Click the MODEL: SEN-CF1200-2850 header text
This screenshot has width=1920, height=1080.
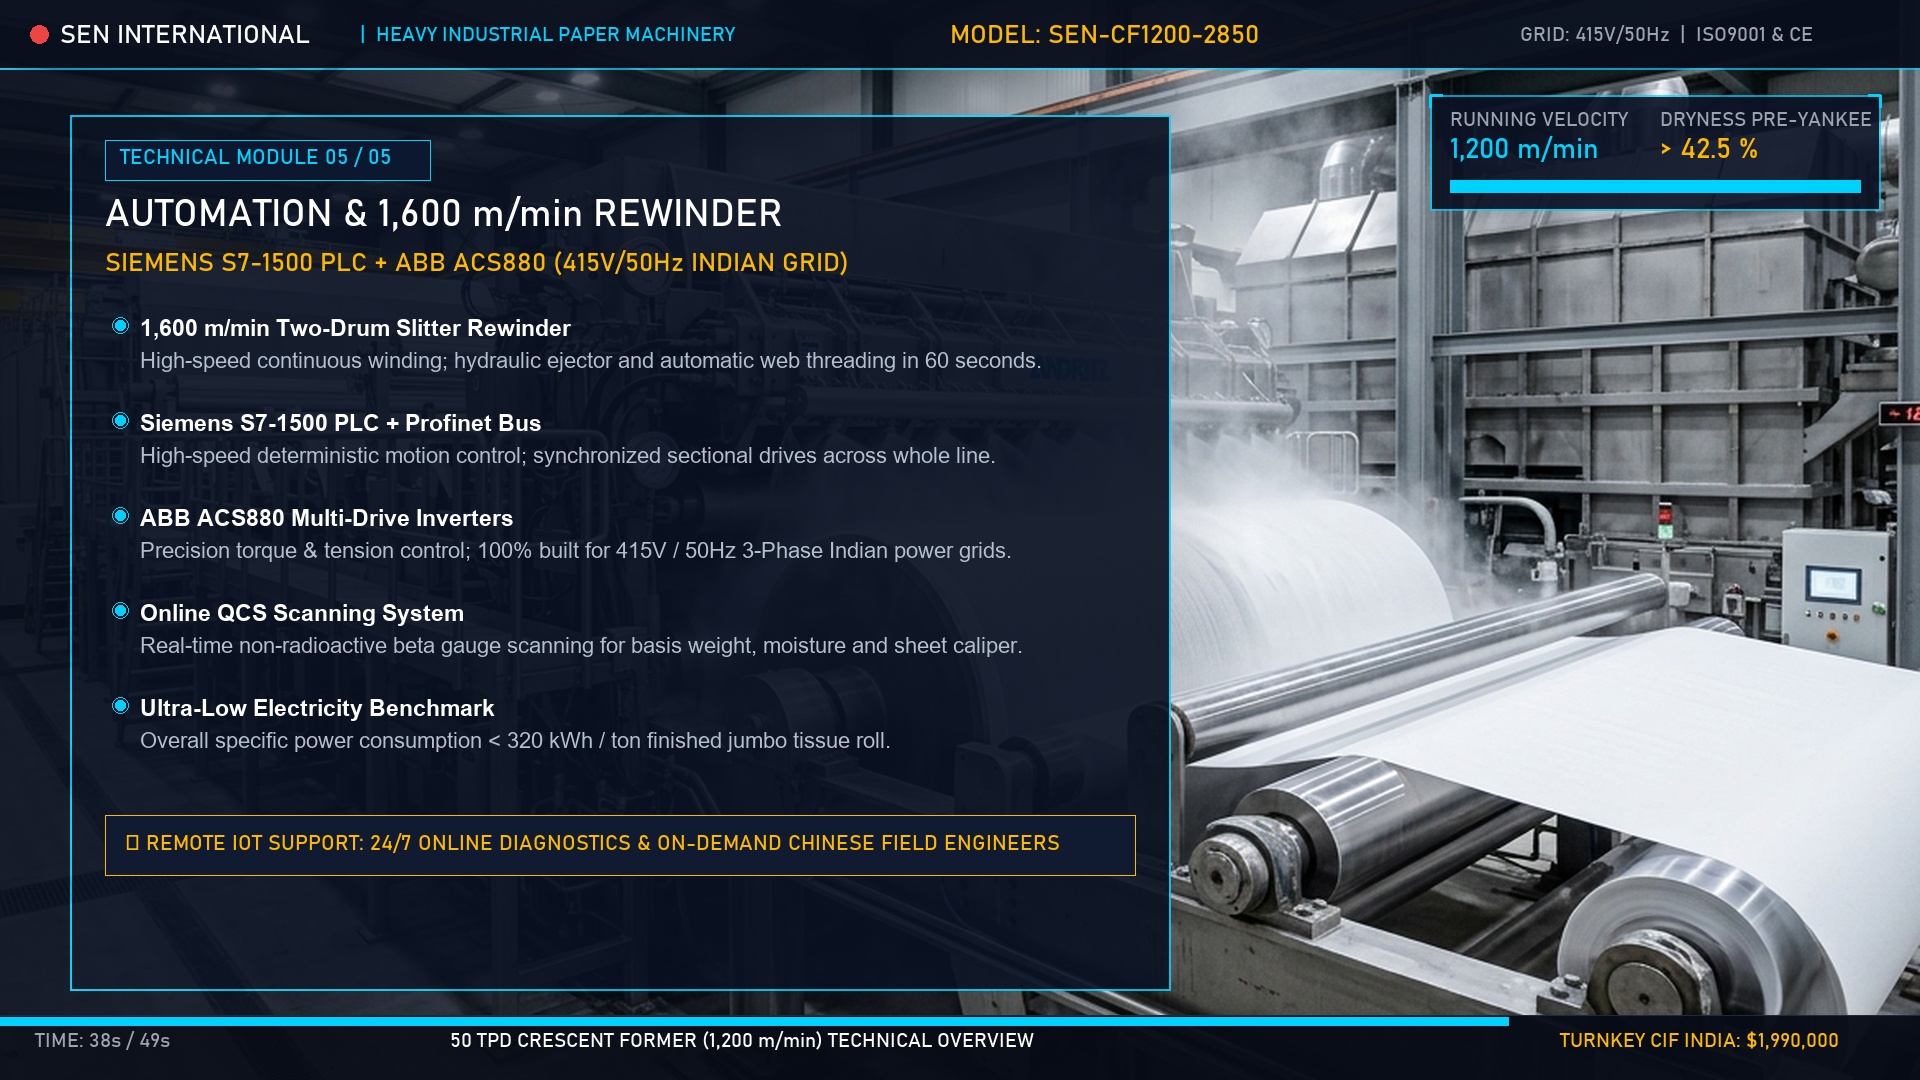pos(1104,35)
